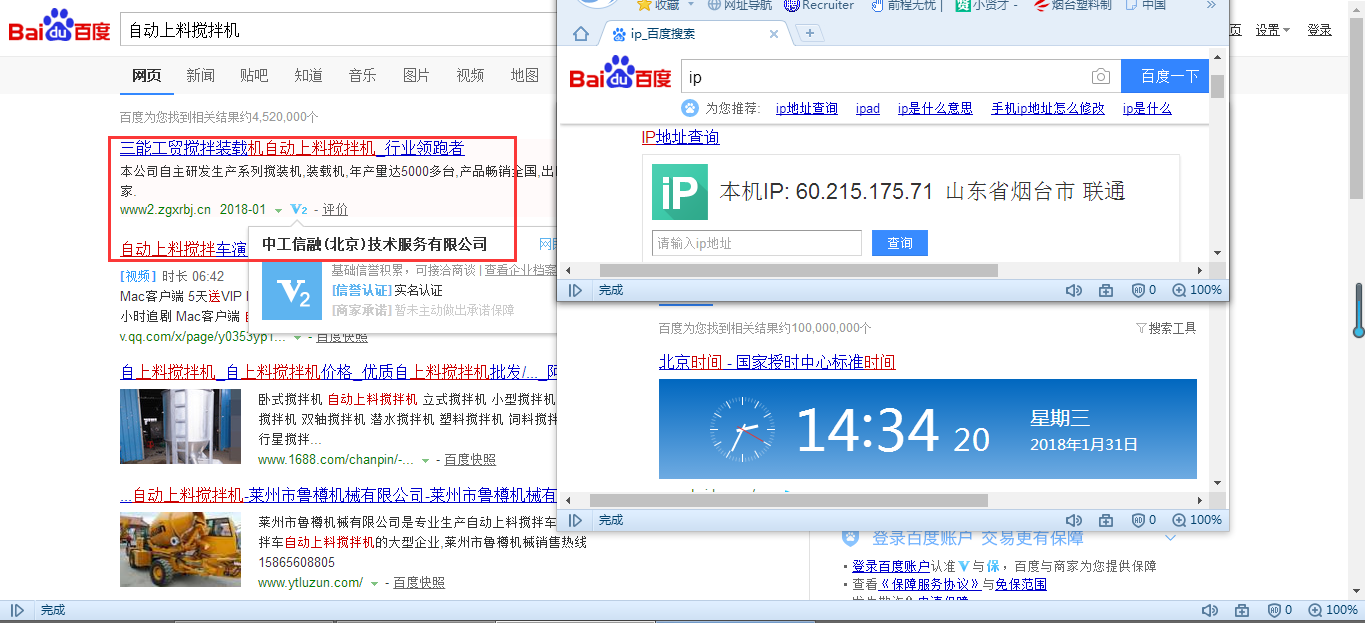This screenshot has width=1365, height=623.
Task: Click the 请输入ip地址 input field
Action: [757, 243]
